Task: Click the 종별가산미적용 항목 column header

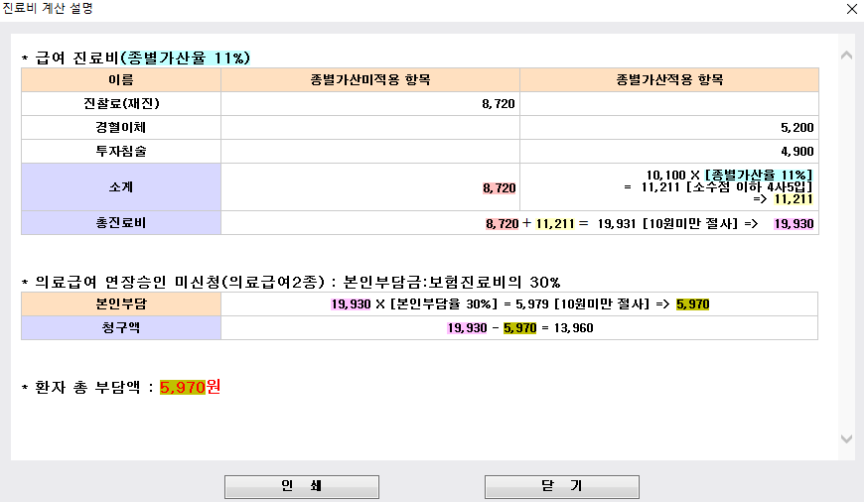Action: (x=370, y=80)
